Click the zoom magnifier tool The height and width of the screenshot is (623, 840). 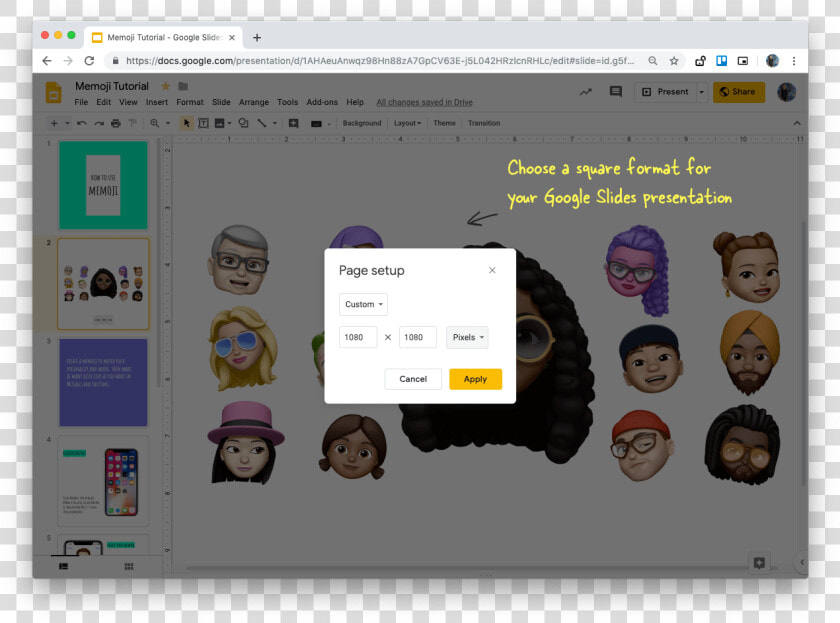[155, 123]
